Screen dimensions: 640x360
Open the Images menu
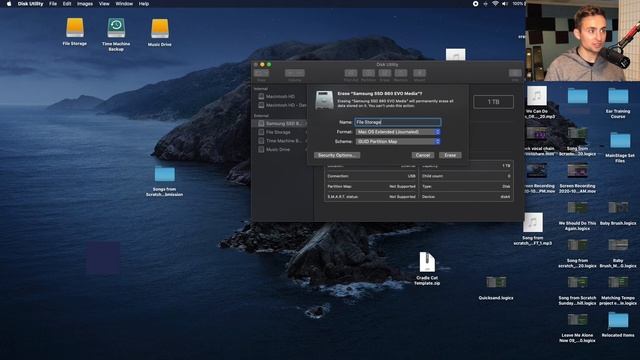pyautogui.click(x=85, y=4)
